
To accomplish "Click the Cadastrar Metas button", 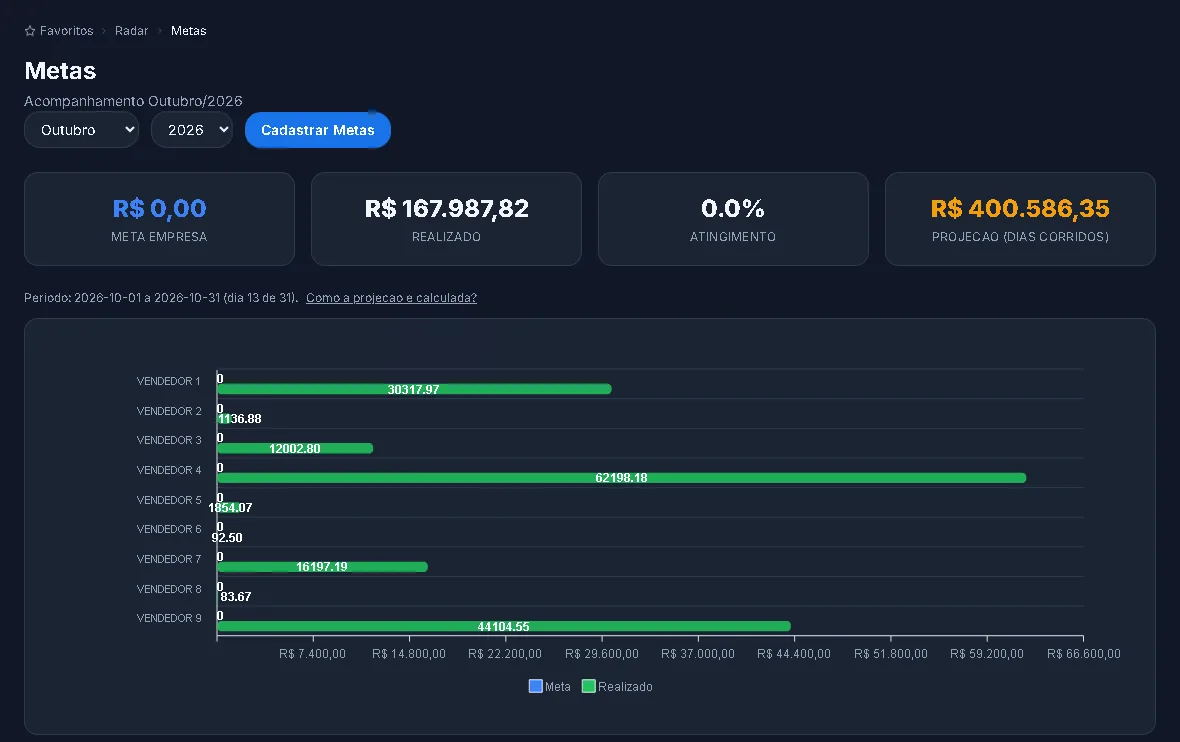I will (318, 130).
